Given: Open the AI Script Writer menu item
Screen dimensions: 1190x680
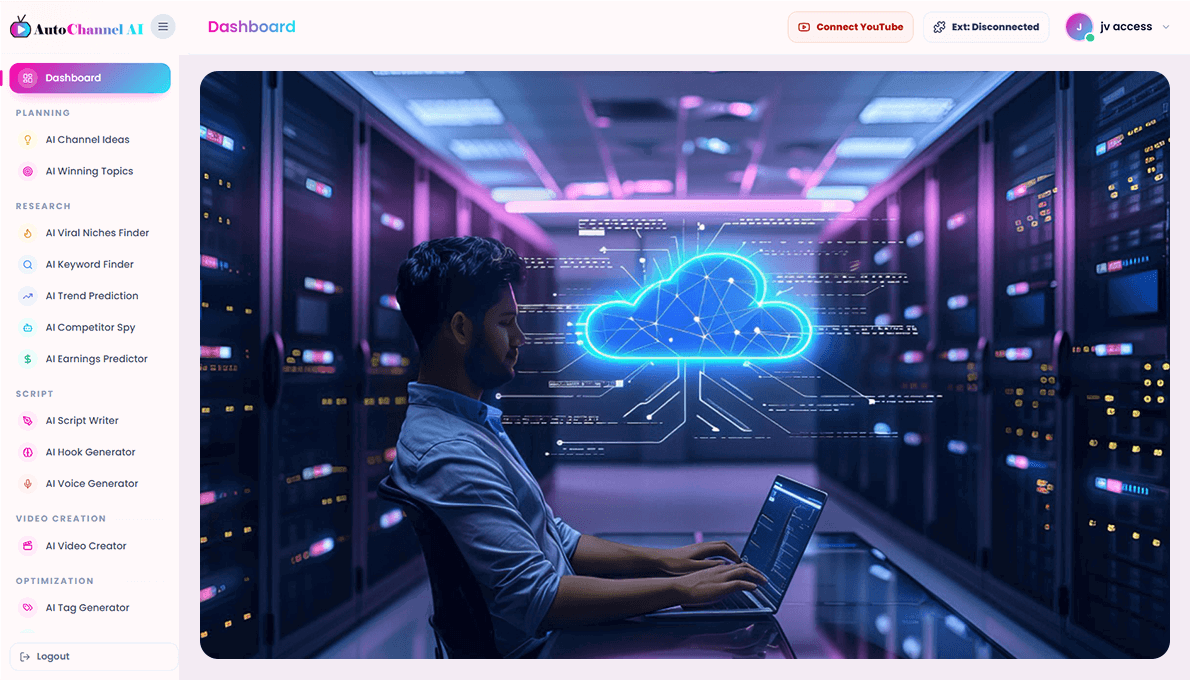Looking at the screenshot, I should point(90,420).
